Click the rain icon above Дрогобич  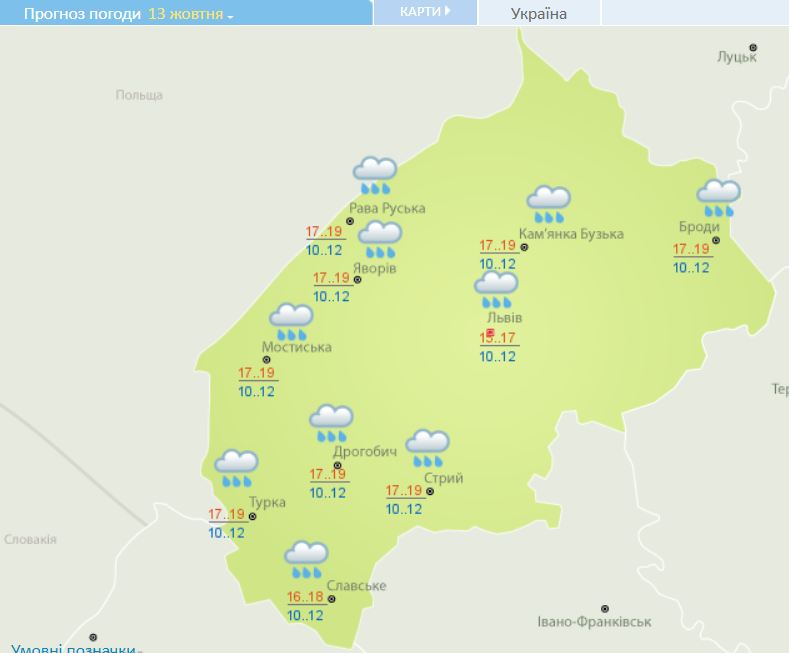331,423
